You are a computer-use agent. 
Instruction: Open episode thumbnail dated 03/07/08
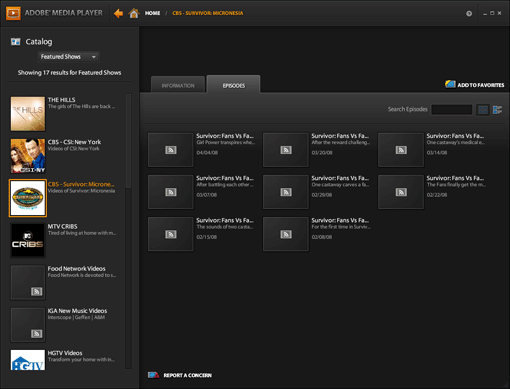pos(171,192)
